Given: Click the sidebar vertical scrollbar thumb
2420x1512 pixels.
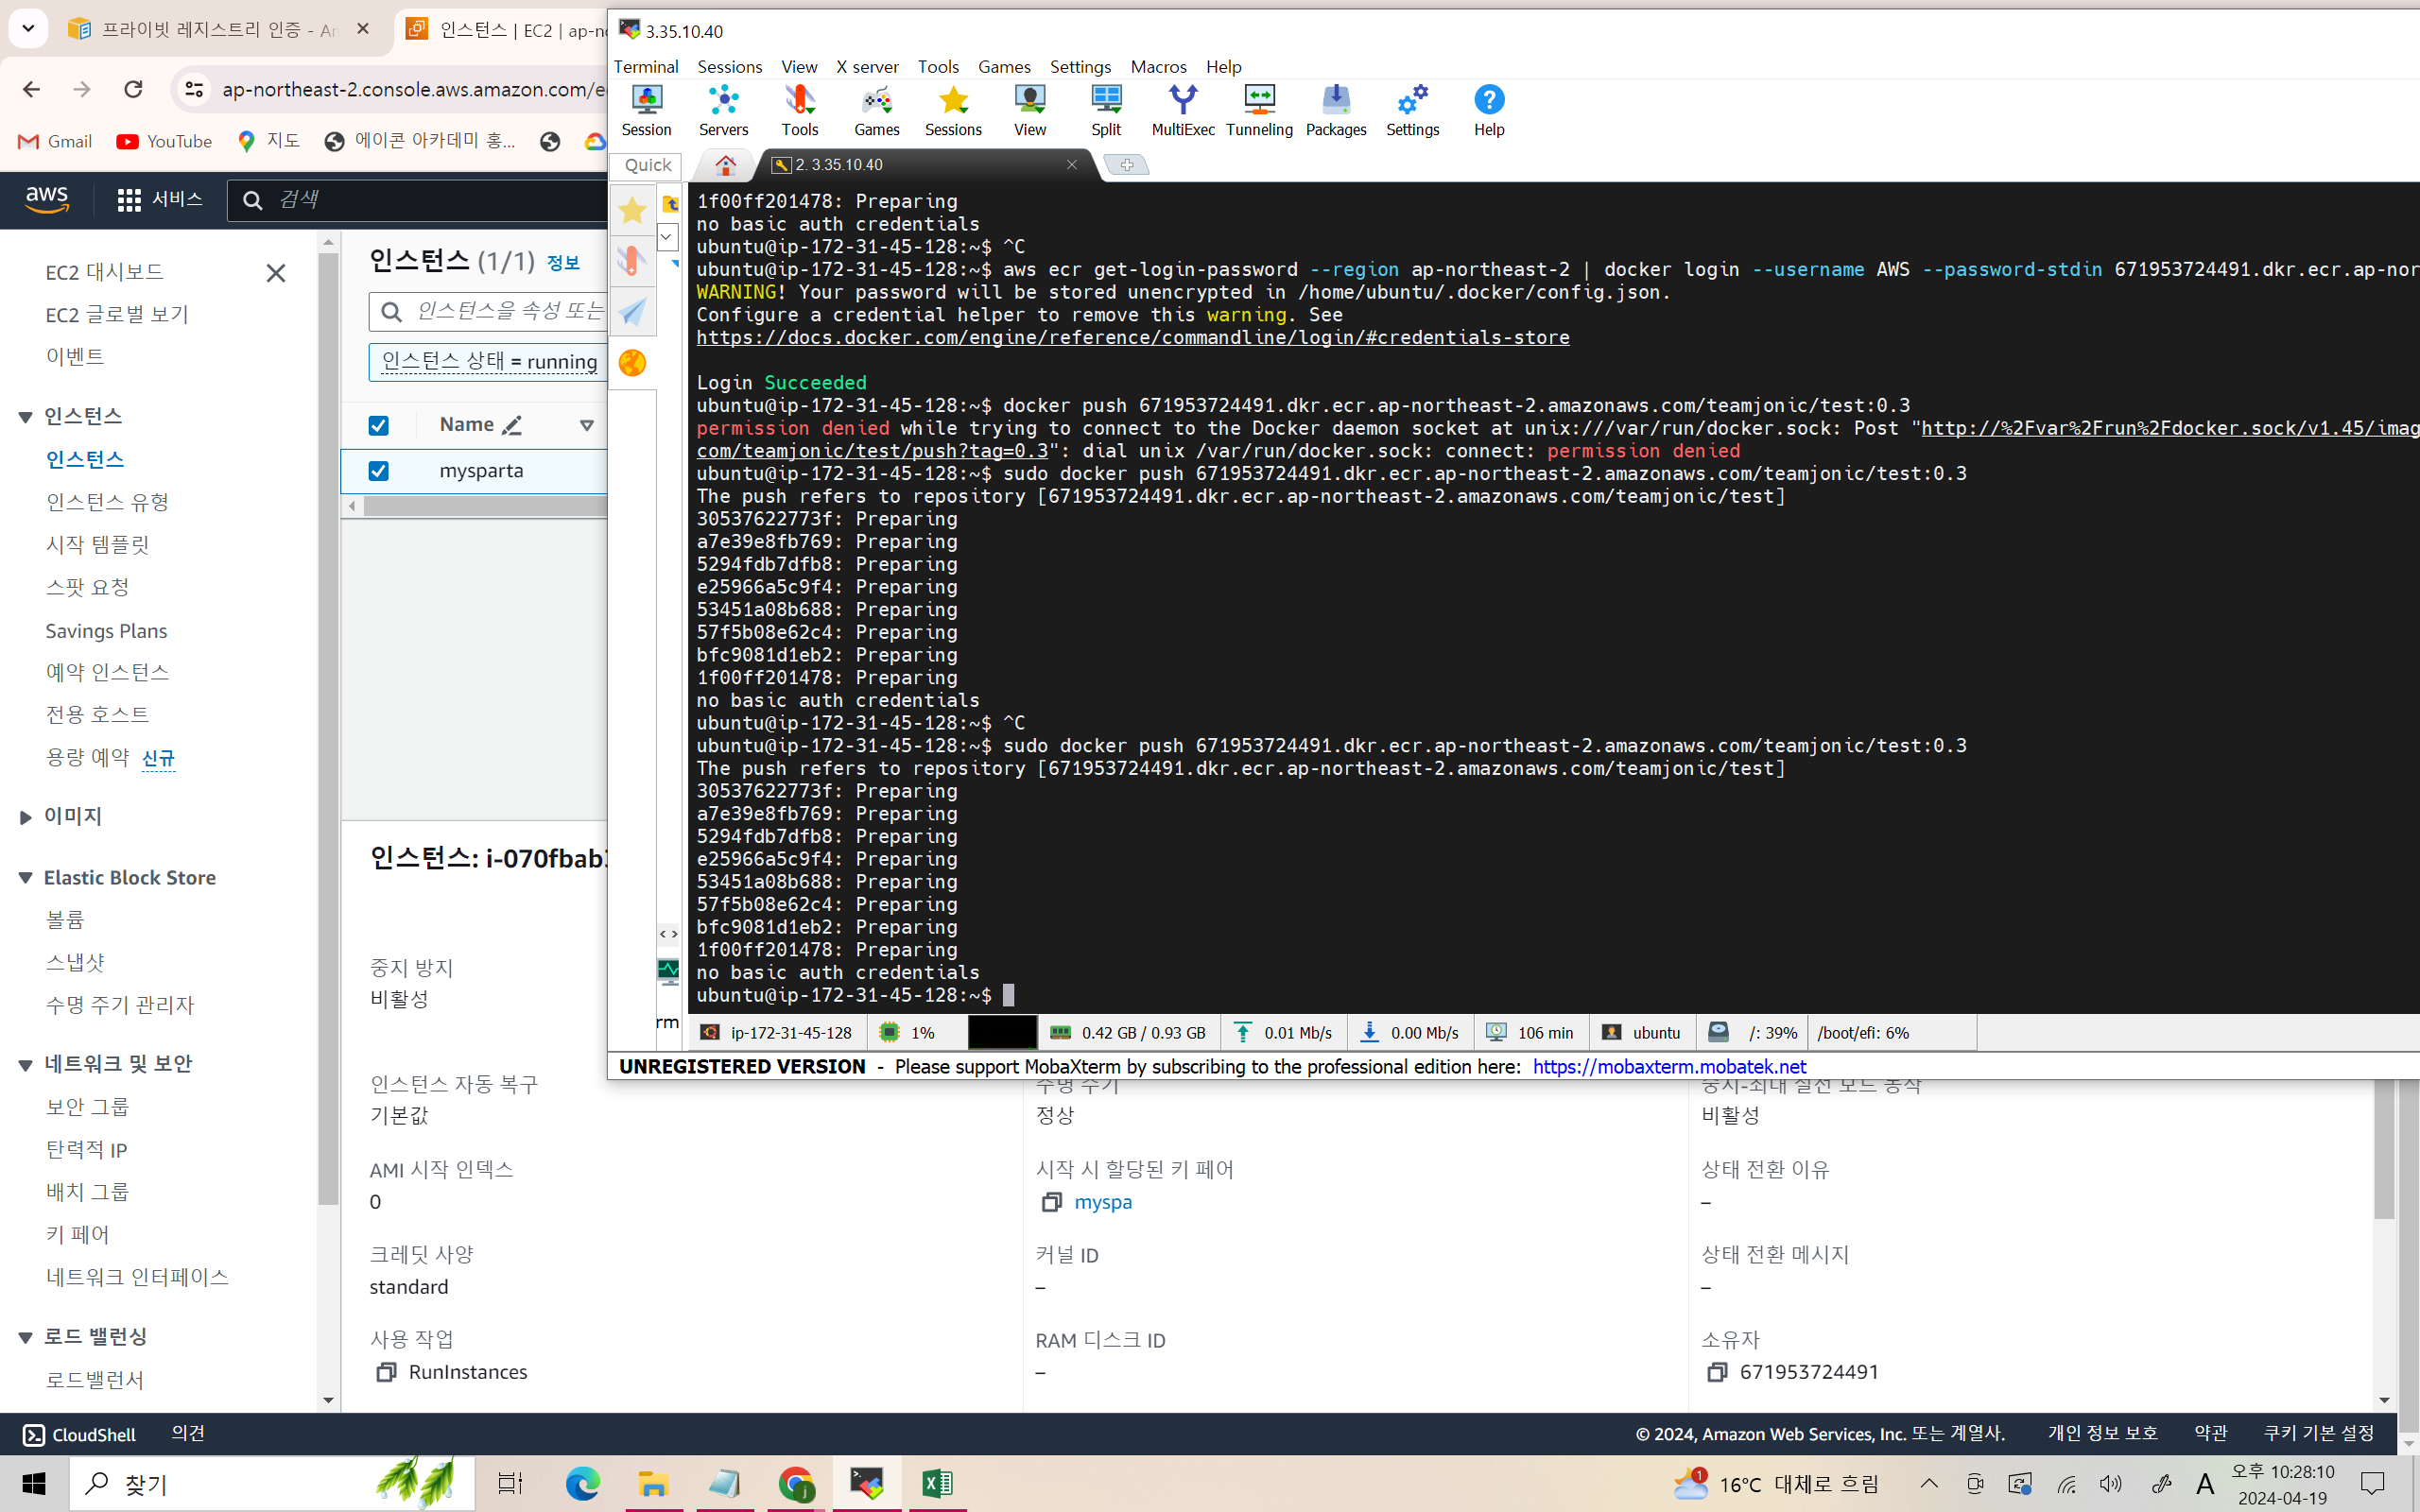Looking at the screenshot, I should pos(328,730).
